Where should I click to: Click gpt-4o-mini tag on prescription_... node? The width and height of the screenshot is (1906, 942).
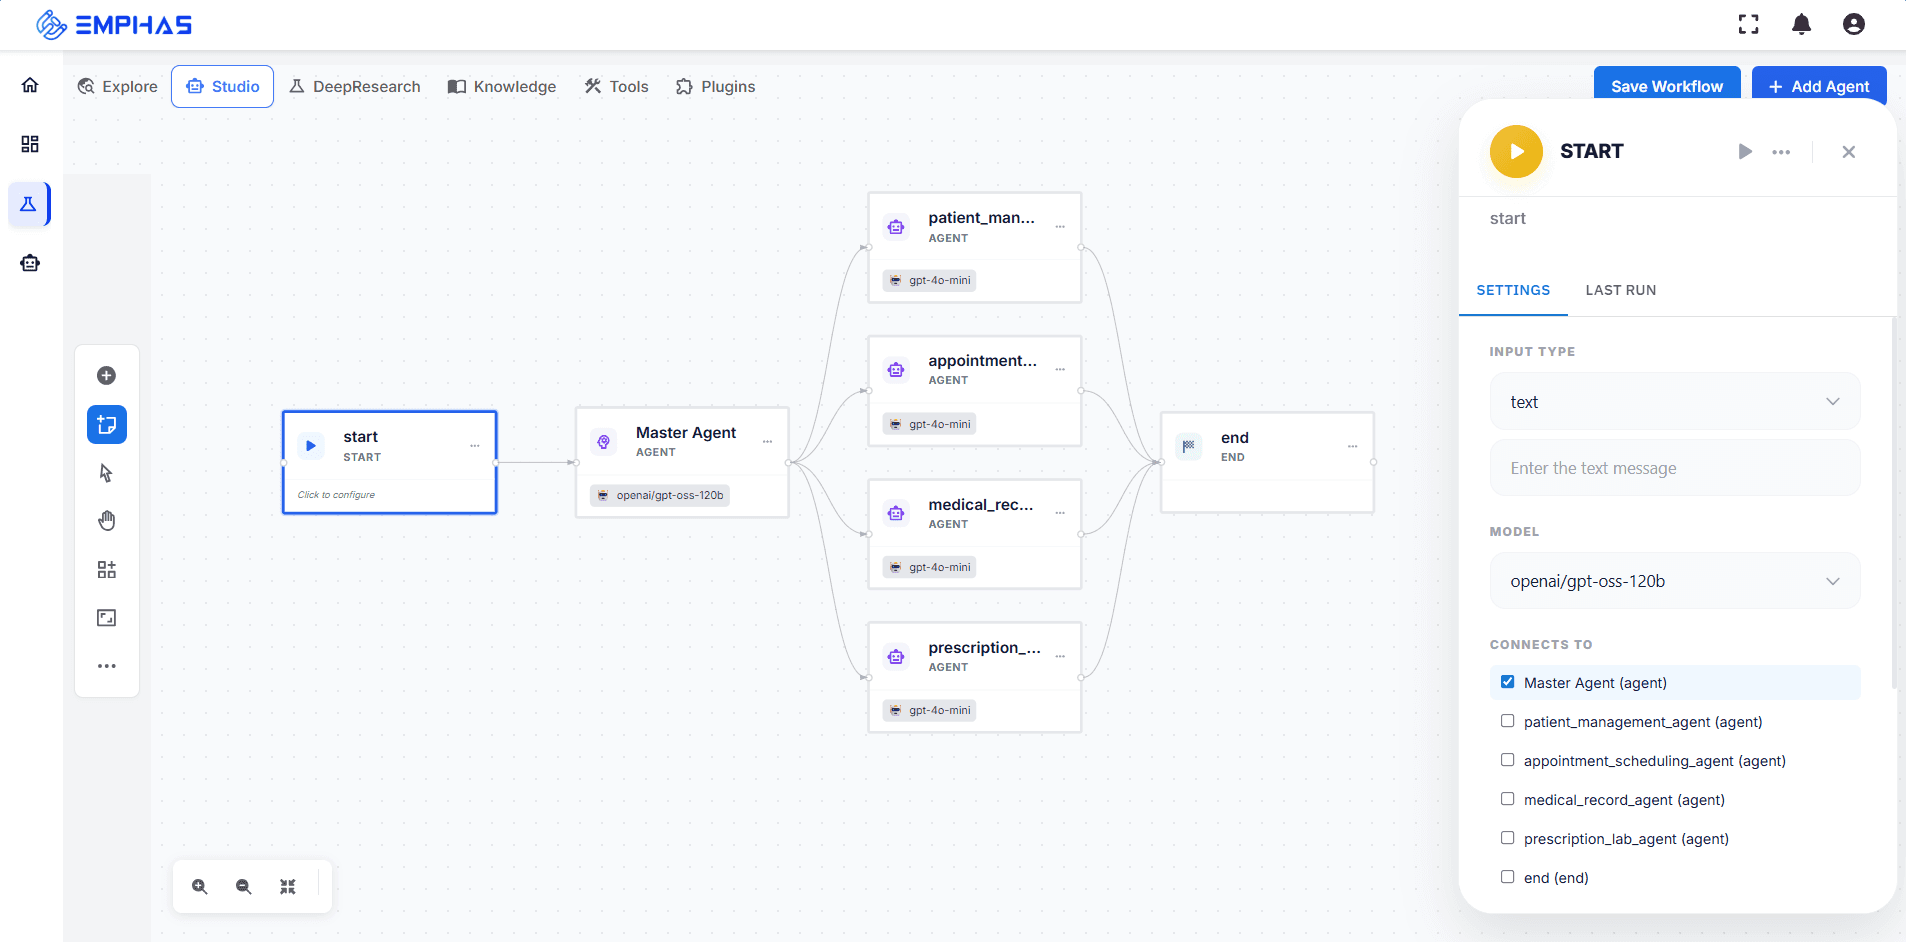tap(930, 710)
